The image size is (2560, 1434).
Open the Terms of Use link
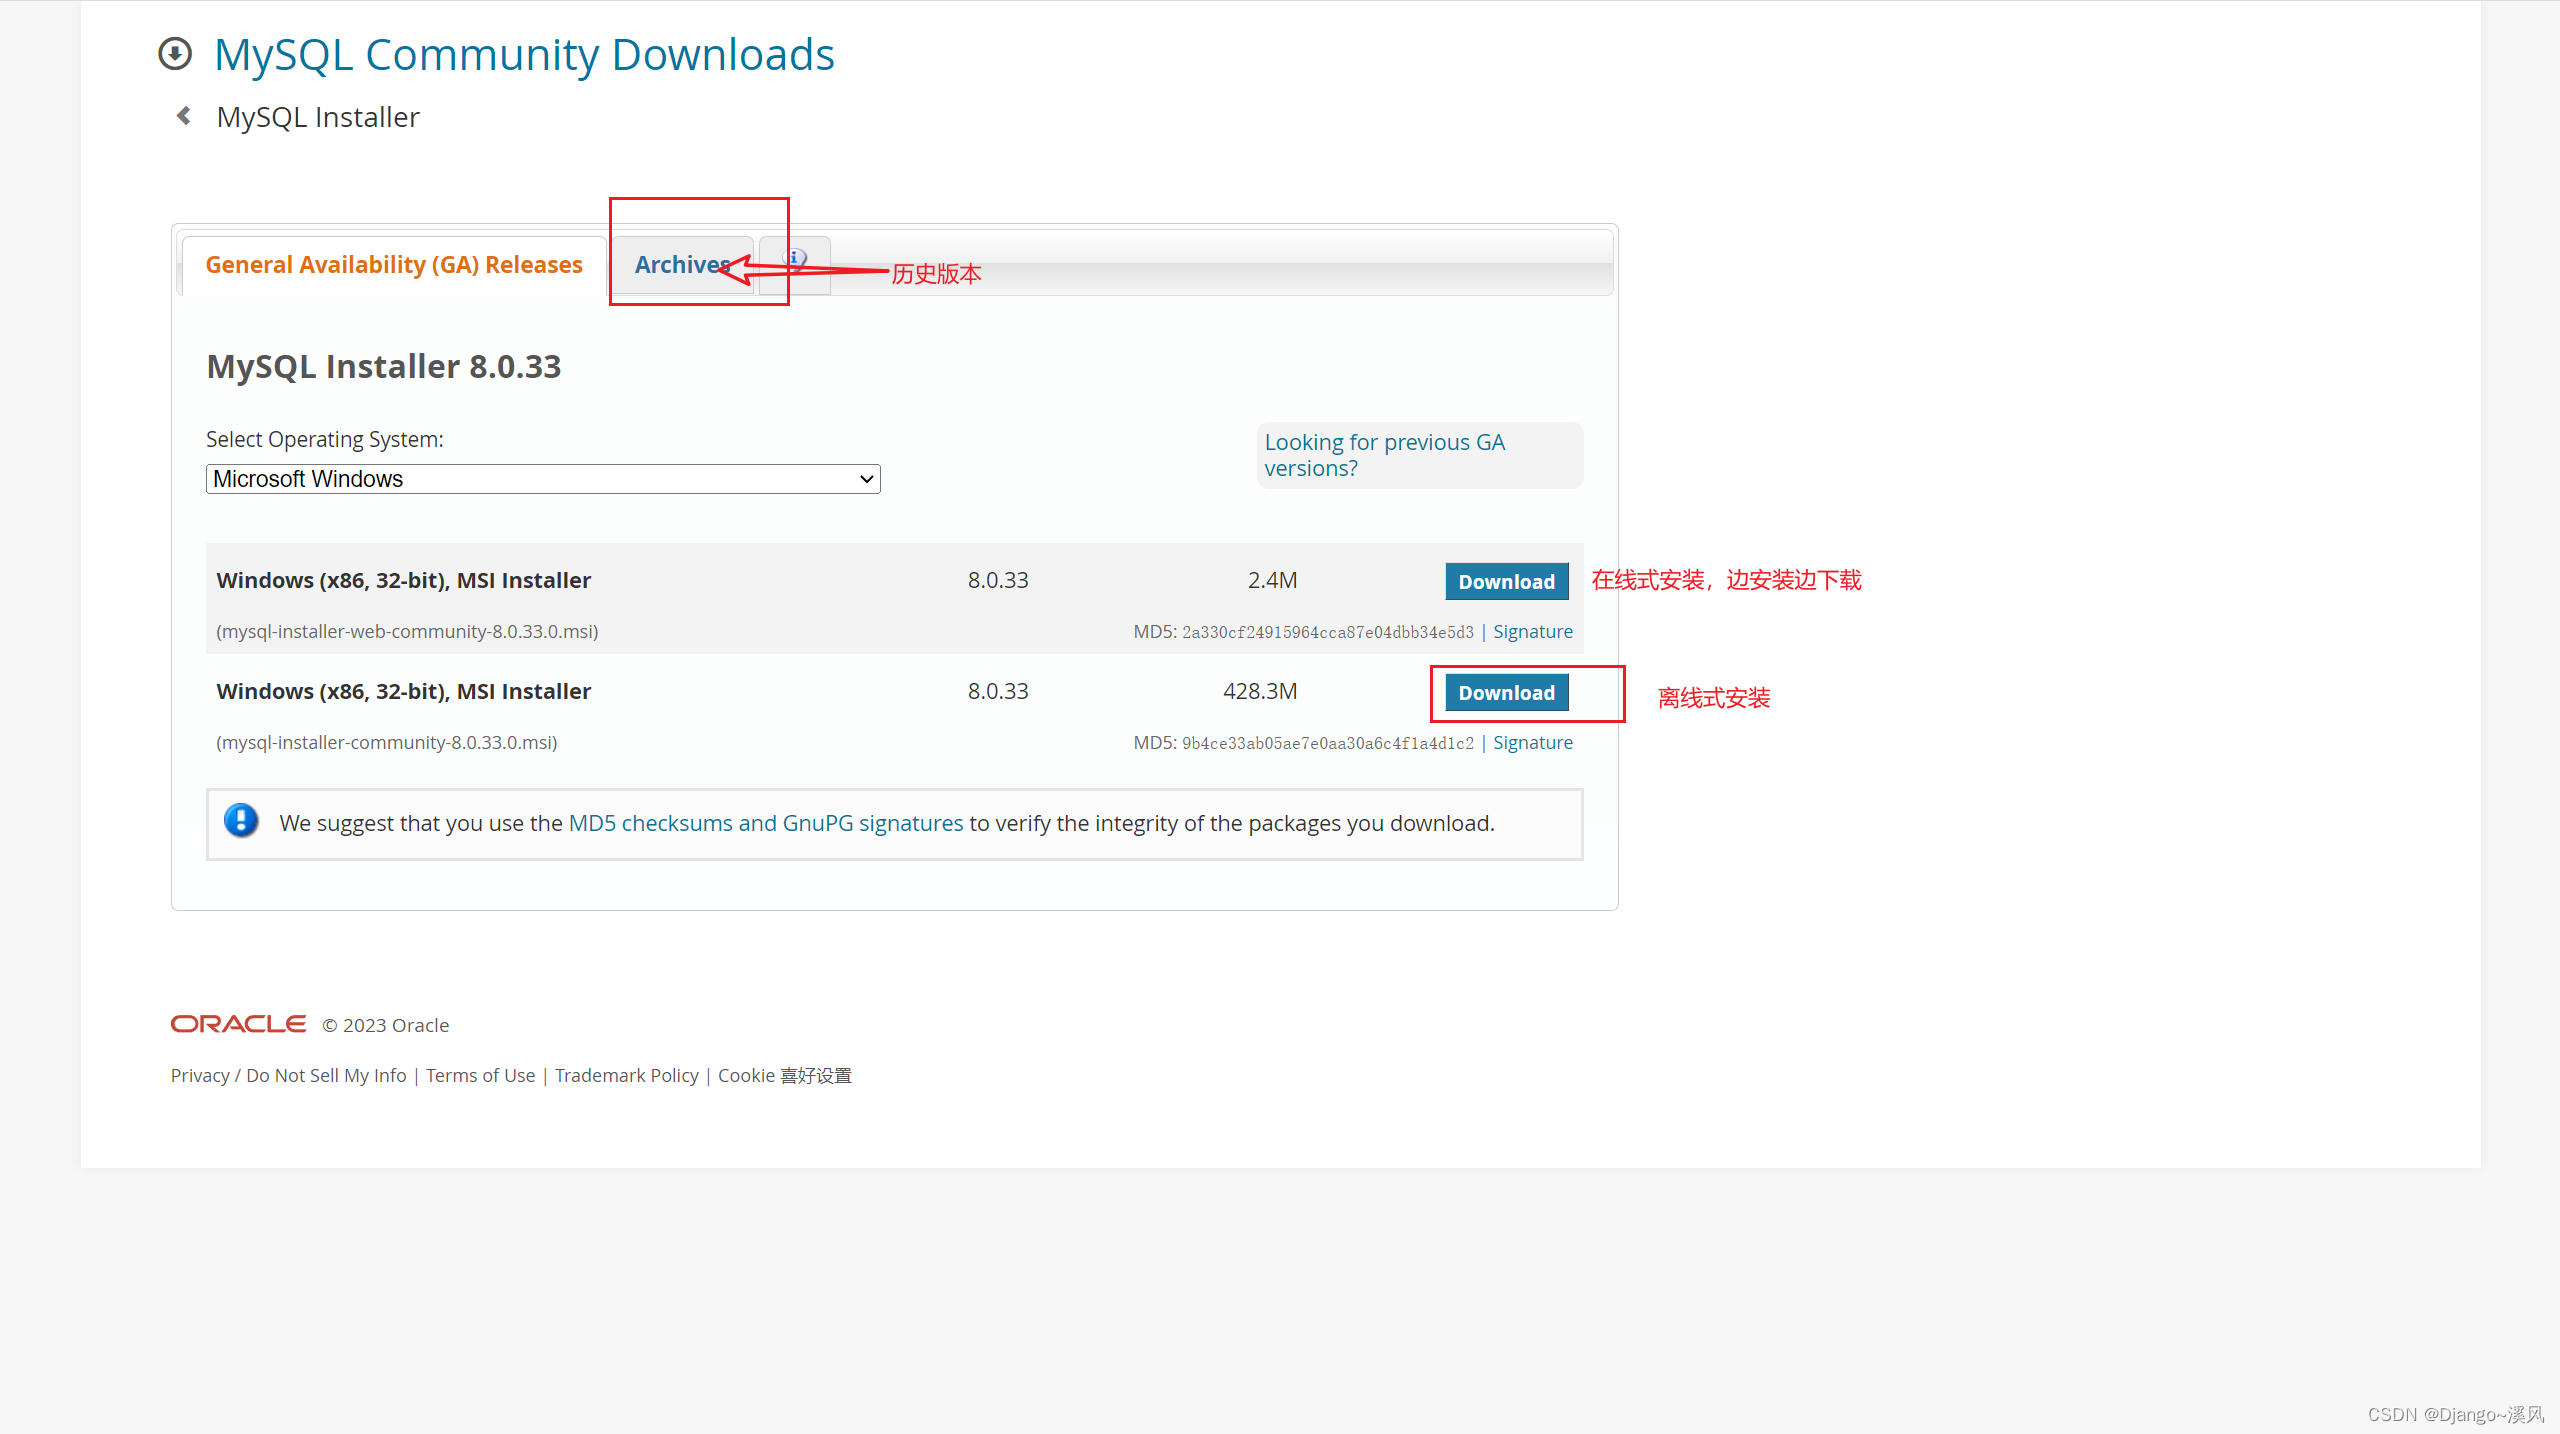pos(480,1075)
